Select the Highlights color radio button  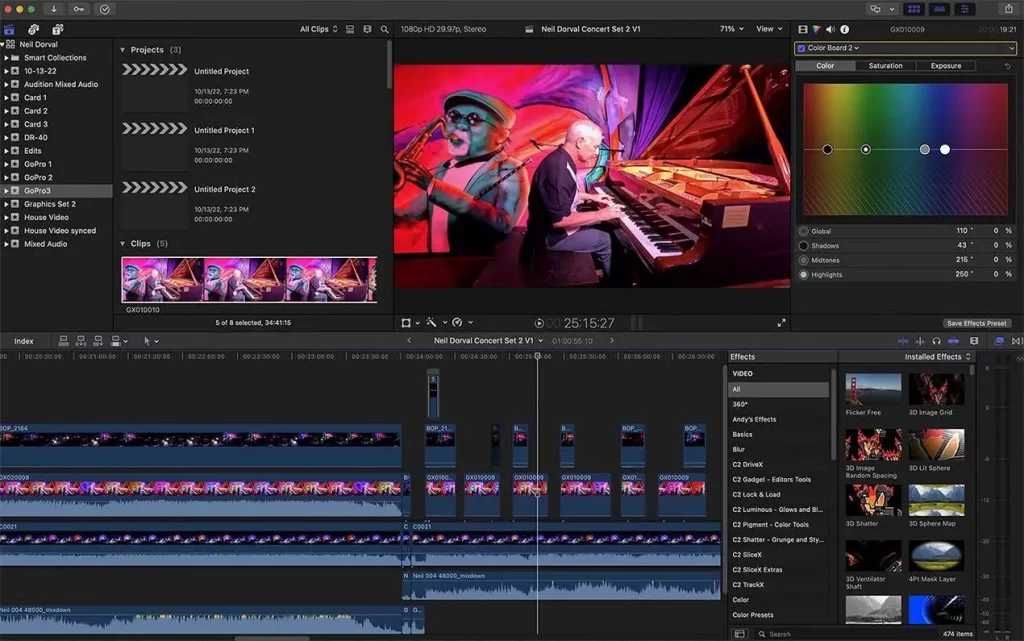(804, 275)
